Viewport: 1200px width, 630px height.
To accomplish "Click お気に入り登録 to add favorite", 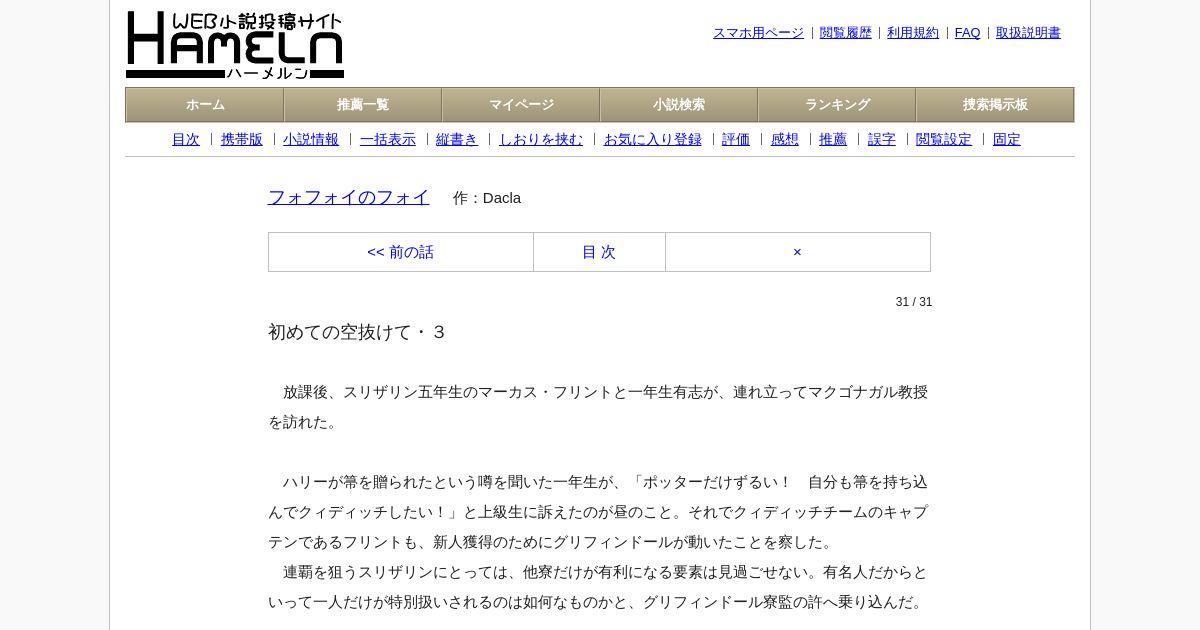I will tap(653, 140).
